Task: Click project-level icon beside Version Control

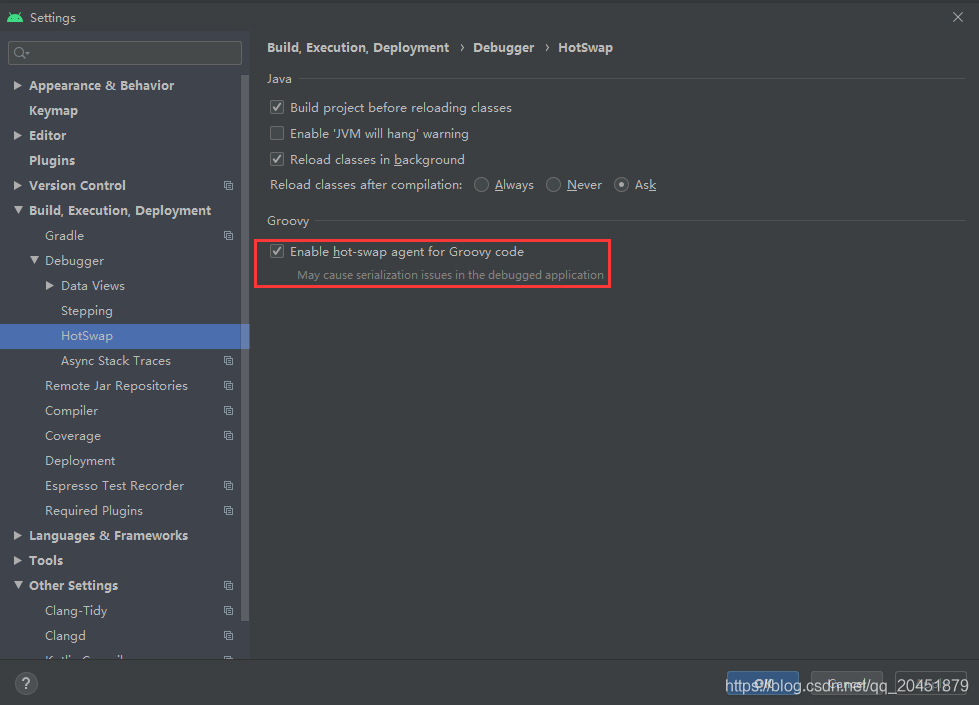Action: 229,185
